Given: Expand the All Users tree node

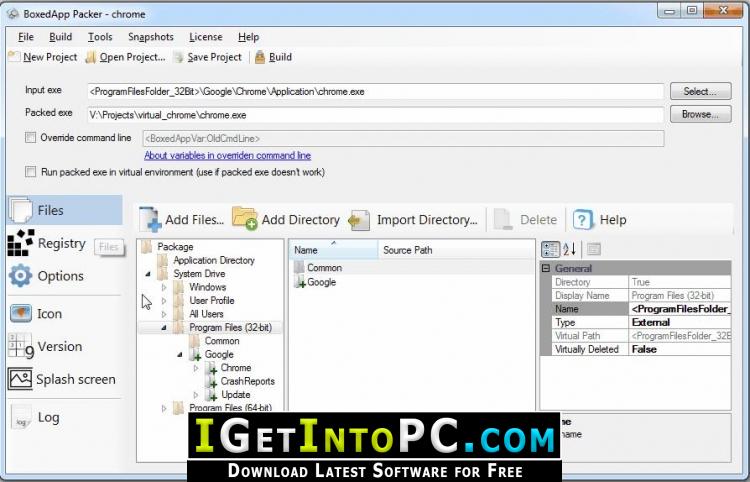Looking at the screenshot, I should [x=164, y=314].
